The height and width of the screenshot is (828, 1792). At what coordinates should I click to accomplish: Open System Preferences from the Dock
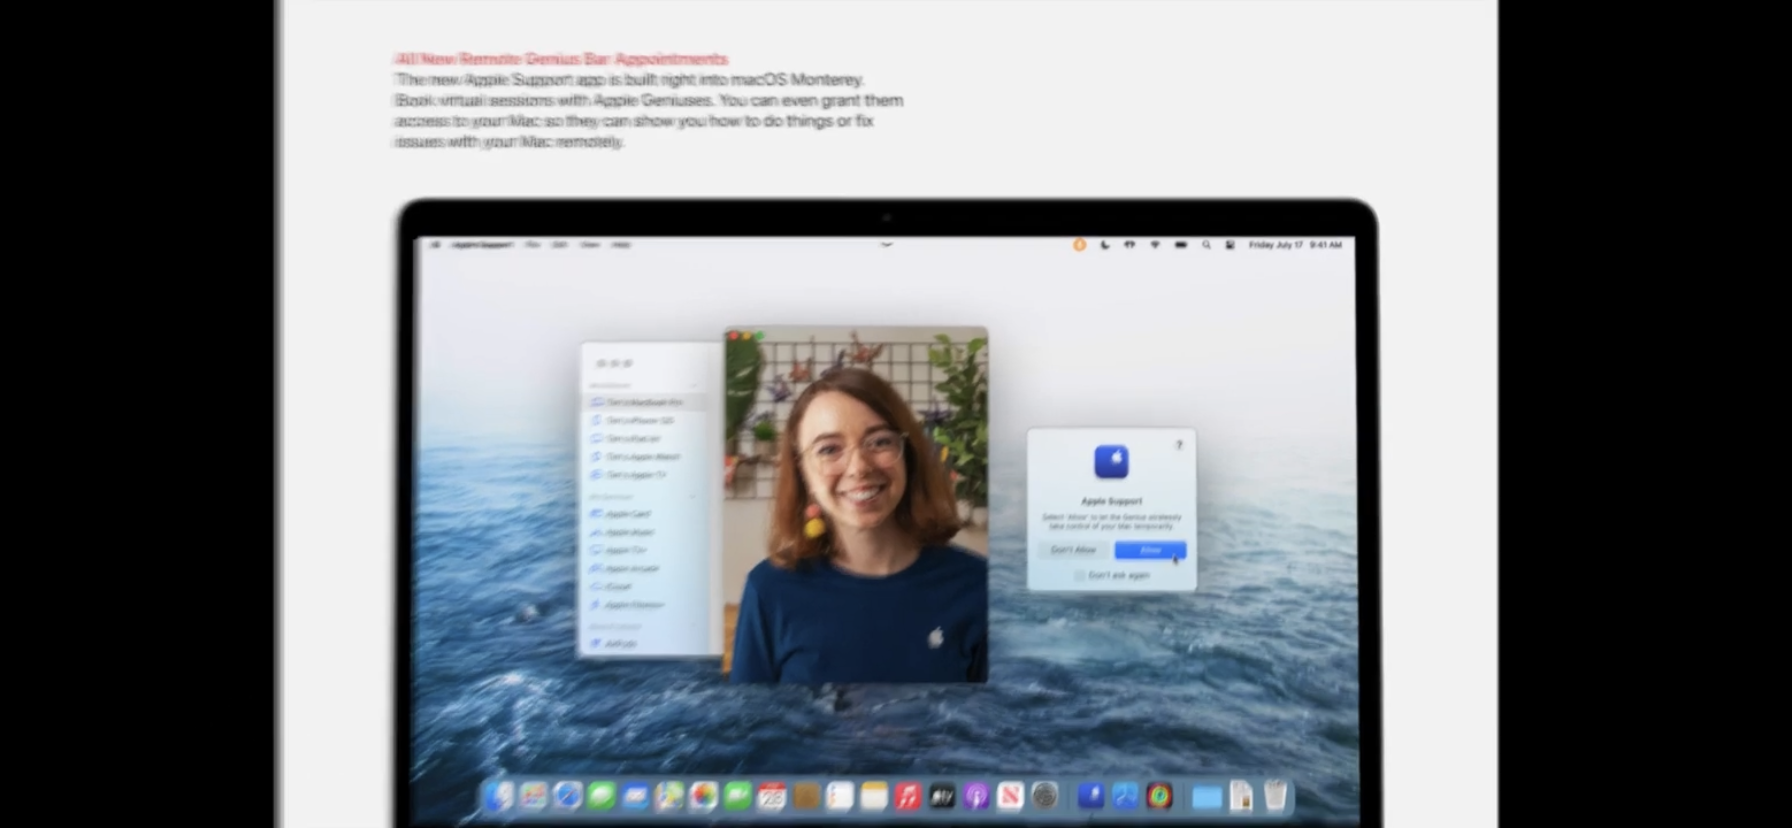click(x=1045, y=796)
